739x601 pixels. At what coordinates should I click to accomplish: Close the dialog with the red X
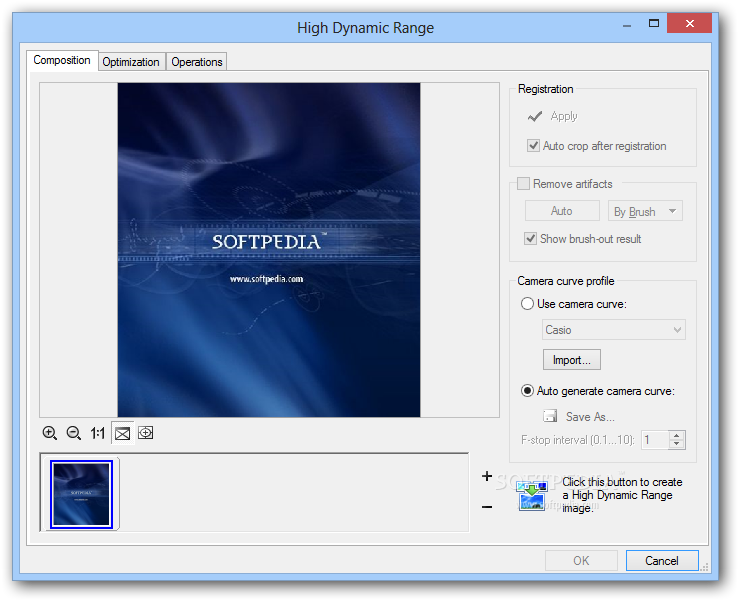(x=689, y=24)
